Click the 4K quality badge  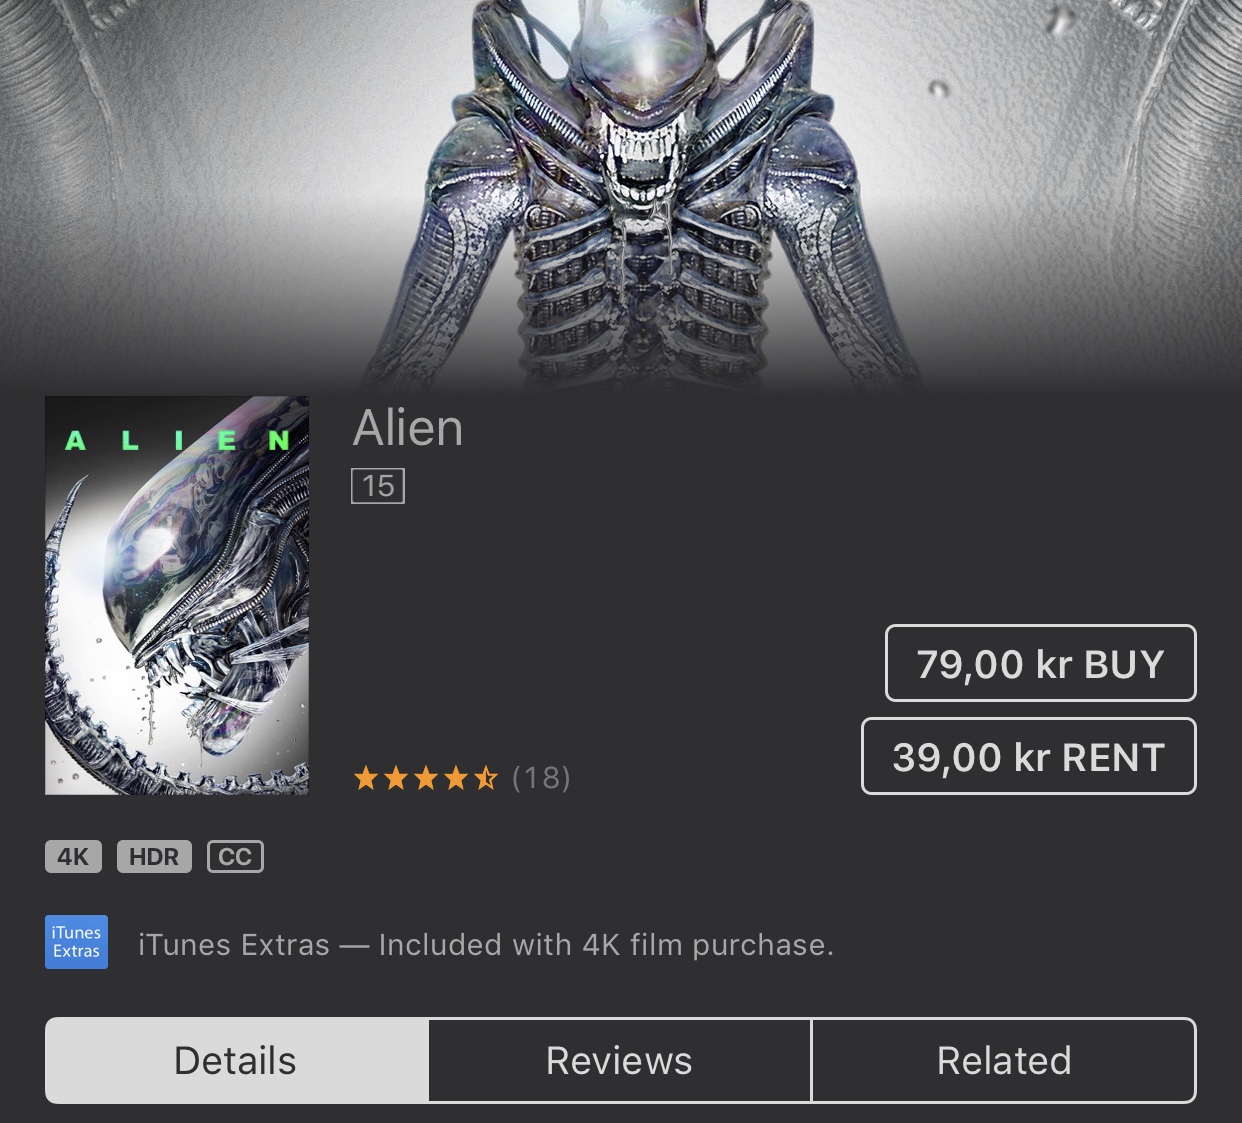[x=73, y=857]
